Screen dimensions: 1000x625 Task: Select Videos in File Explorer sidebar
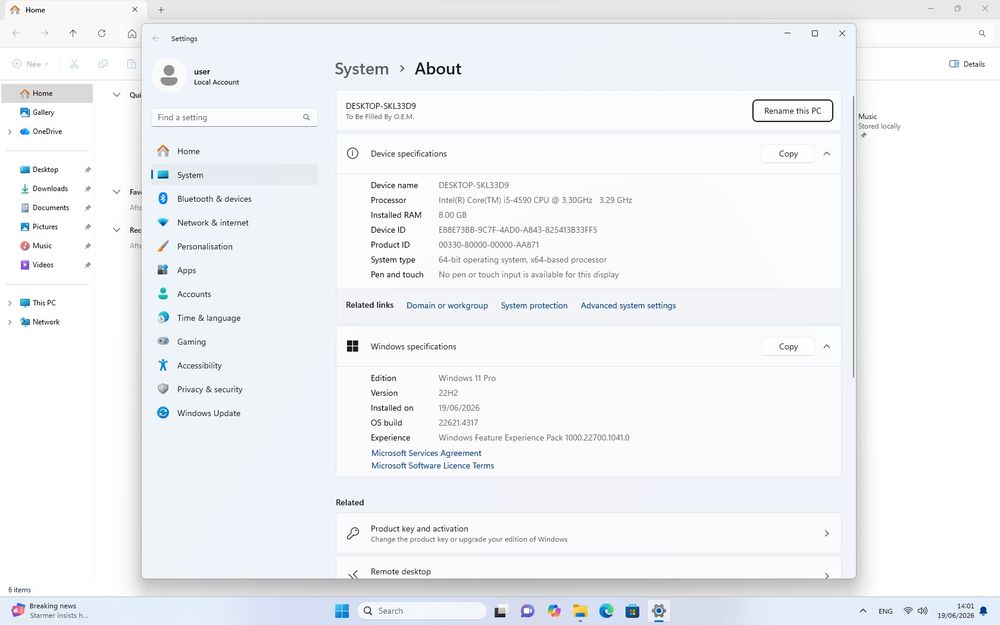click(x=48, y=265)
